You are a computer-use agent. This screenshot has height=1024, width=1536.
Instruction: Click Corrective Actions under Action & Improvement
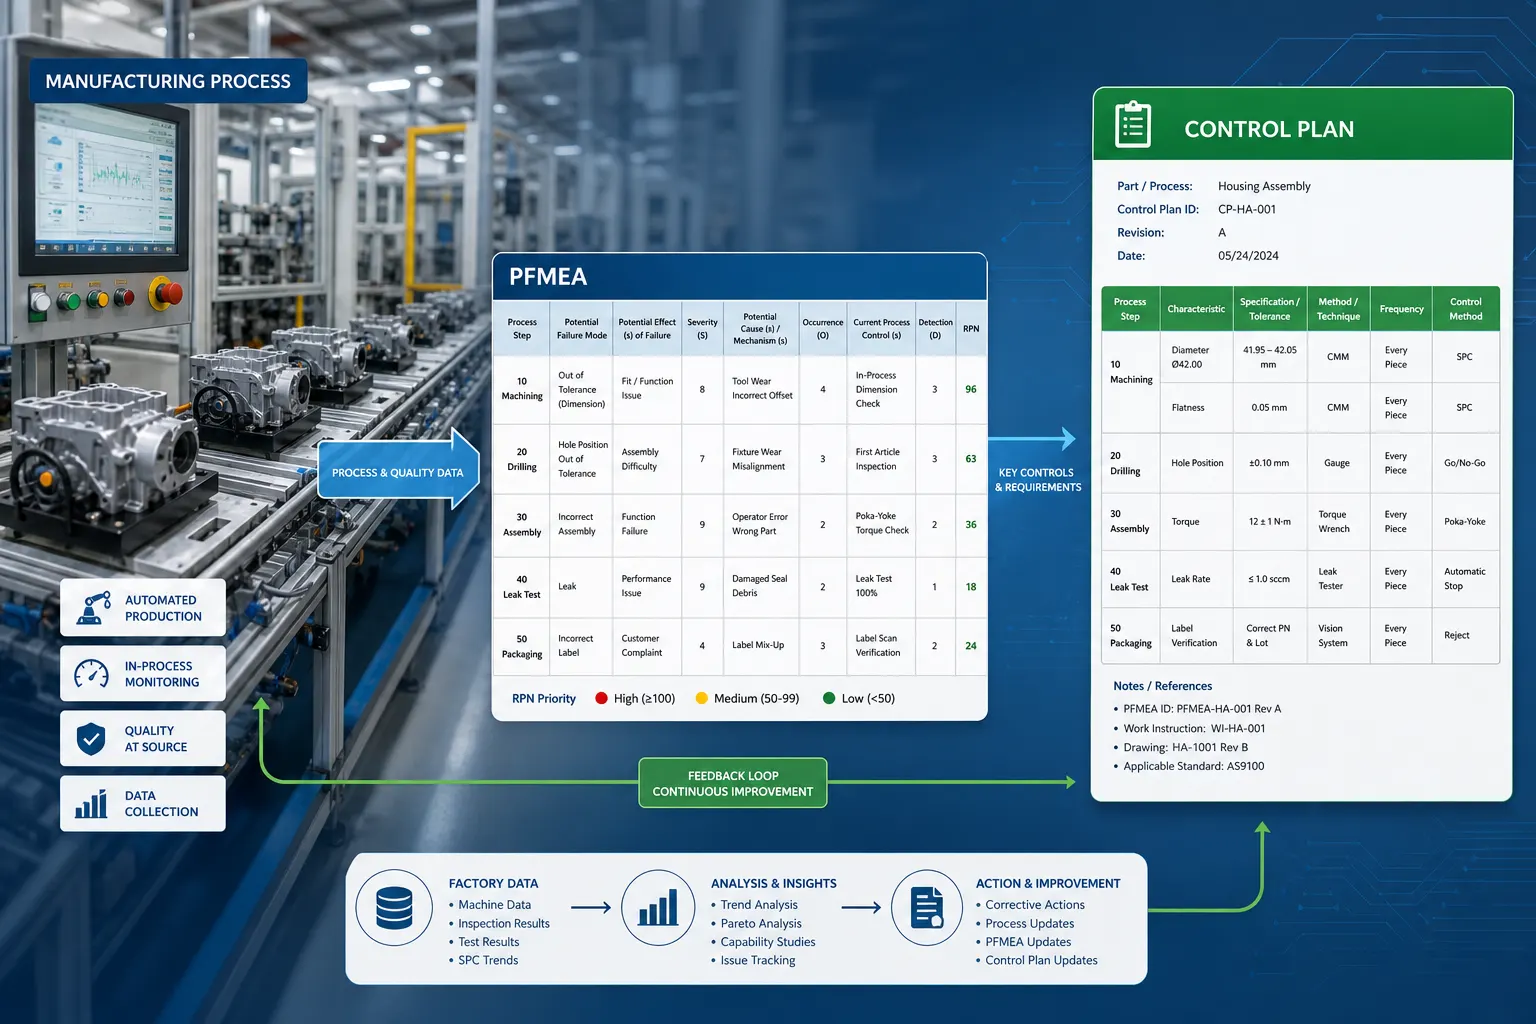click(1035, 905)
